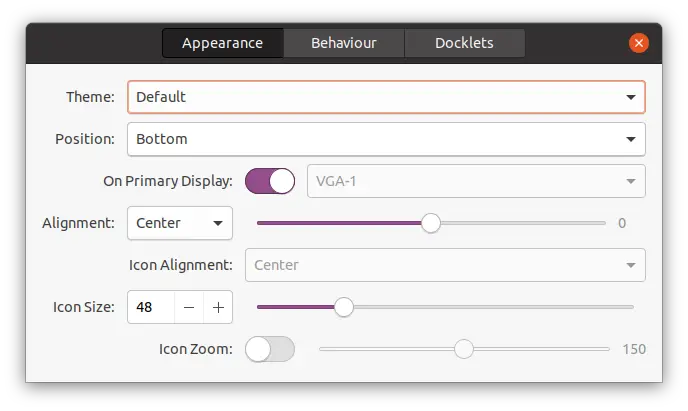Click the Icon Zoom slider handle
This screenshot has width=688, height=411.
(x=464, y=349)
